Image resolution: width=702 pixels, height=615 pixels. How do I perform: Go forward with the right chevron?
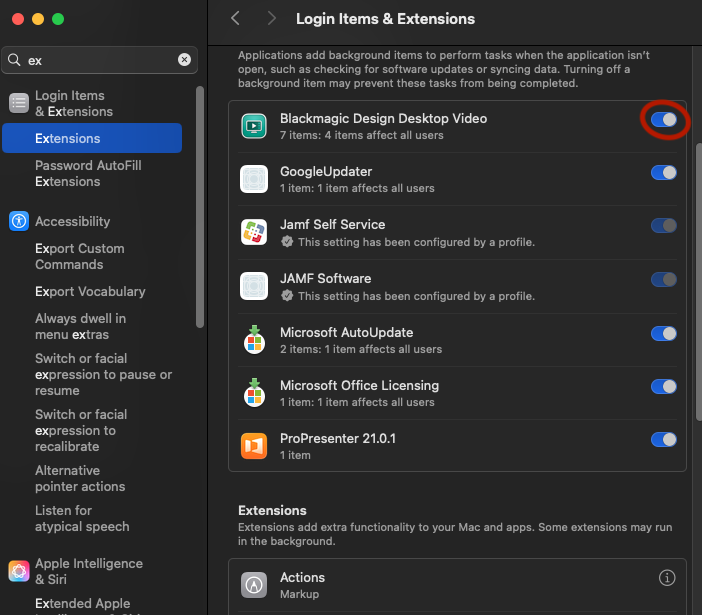(x=271, y=19)
